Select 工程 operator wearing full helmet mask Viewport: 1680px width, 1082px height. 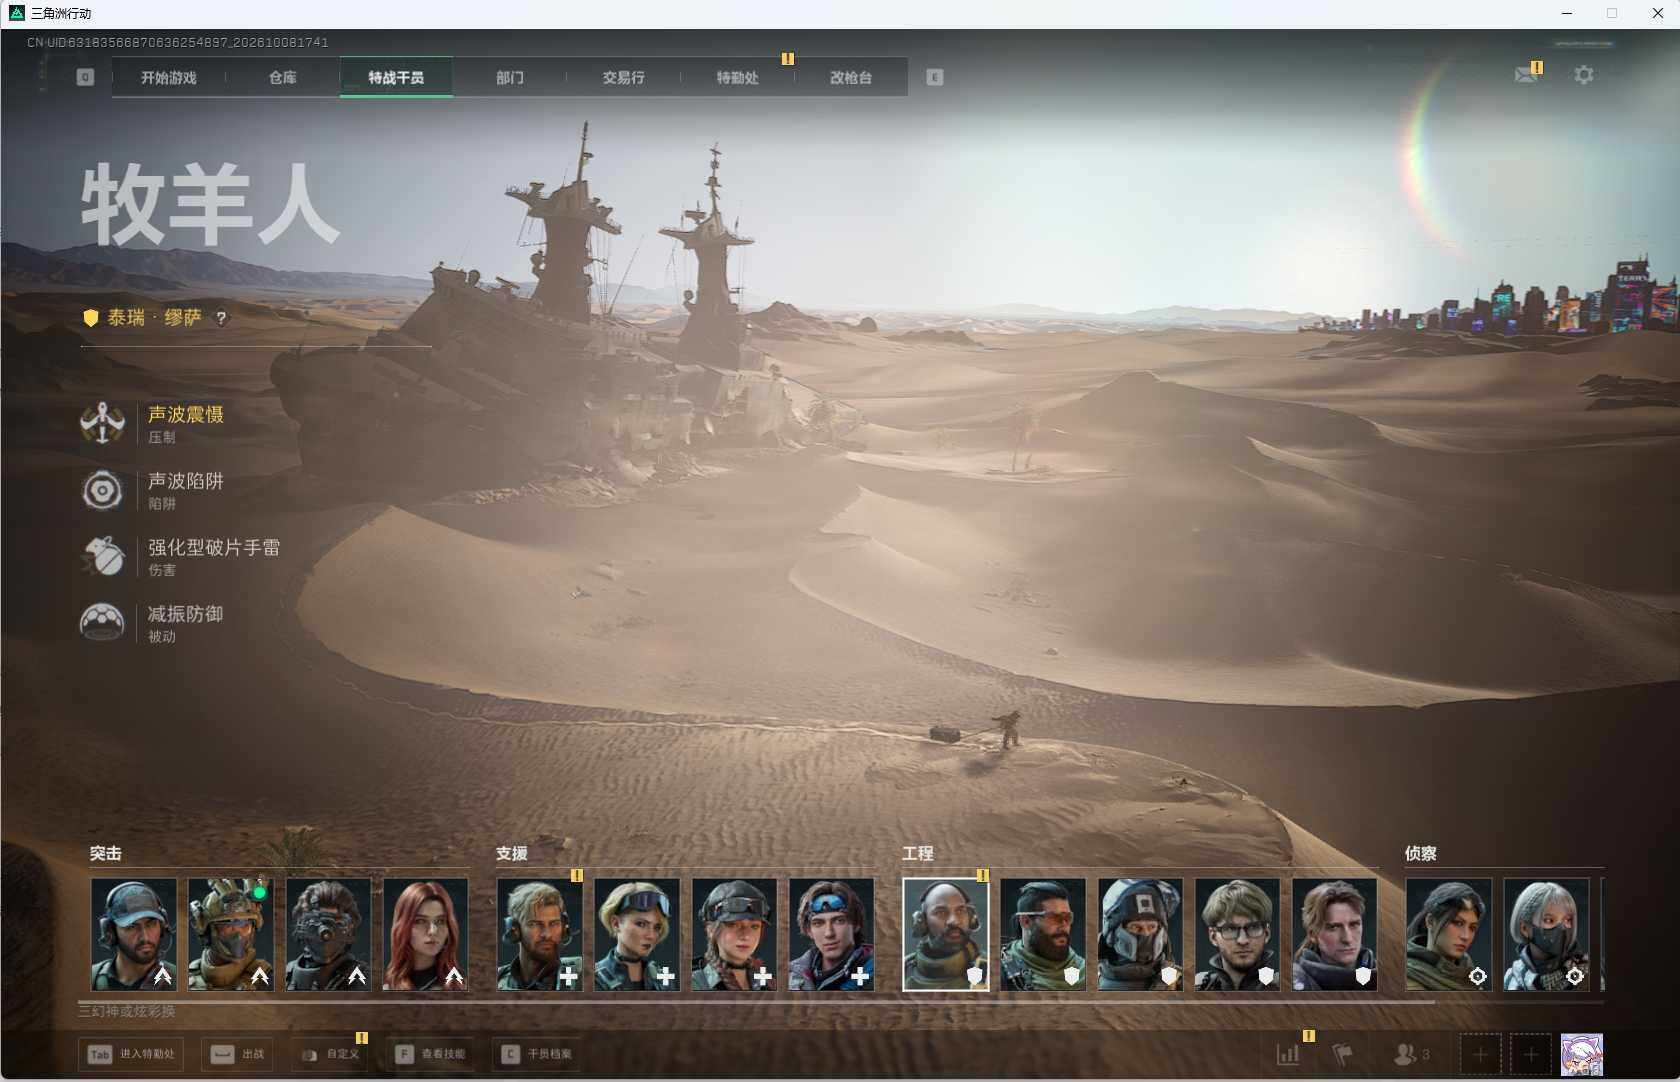(x=1140, y=935)
